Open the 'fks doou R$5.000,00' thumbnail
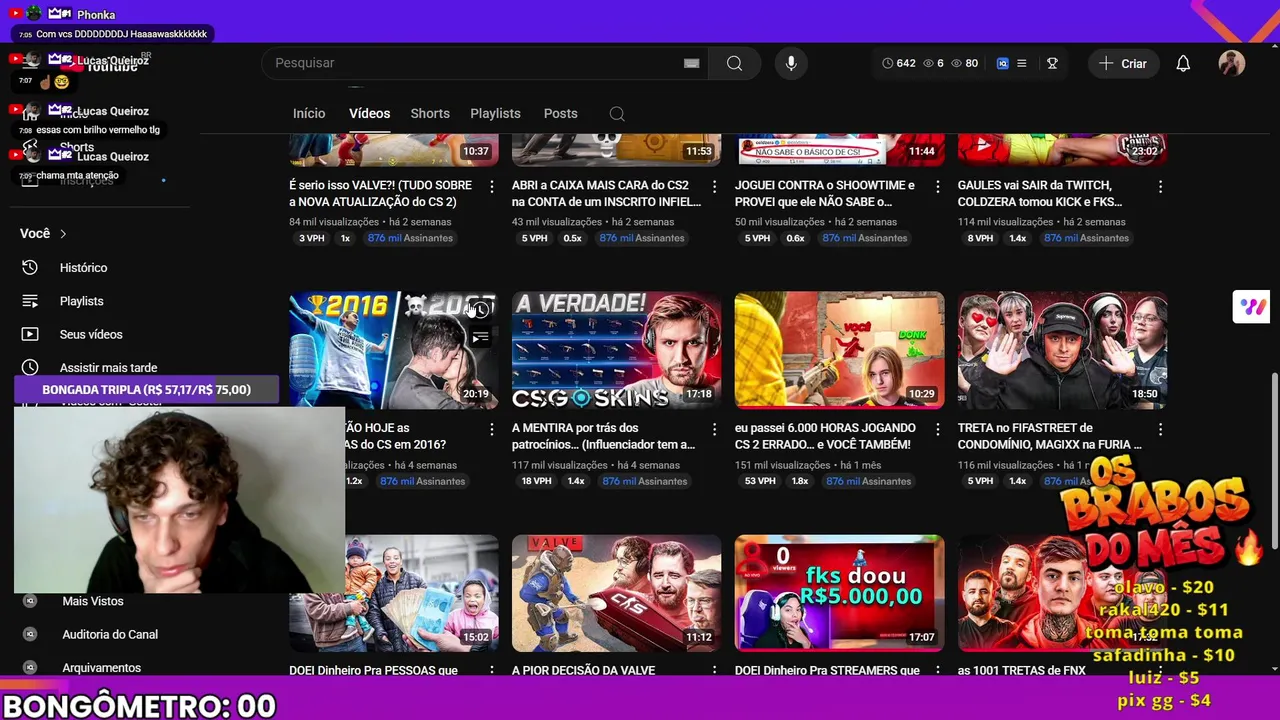Viewport: 1280px width, 720px height. tap(839, 593)
